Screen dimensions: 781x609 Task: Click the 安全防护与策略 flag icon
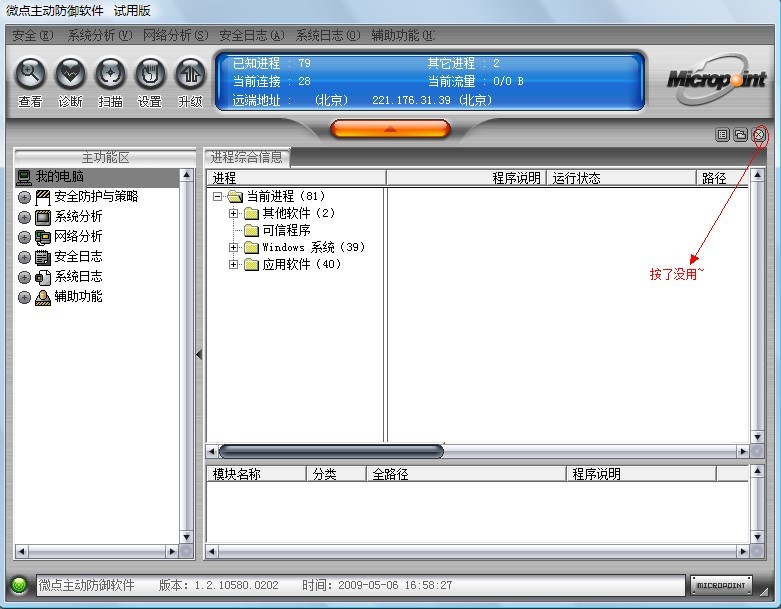pos(43,197)
